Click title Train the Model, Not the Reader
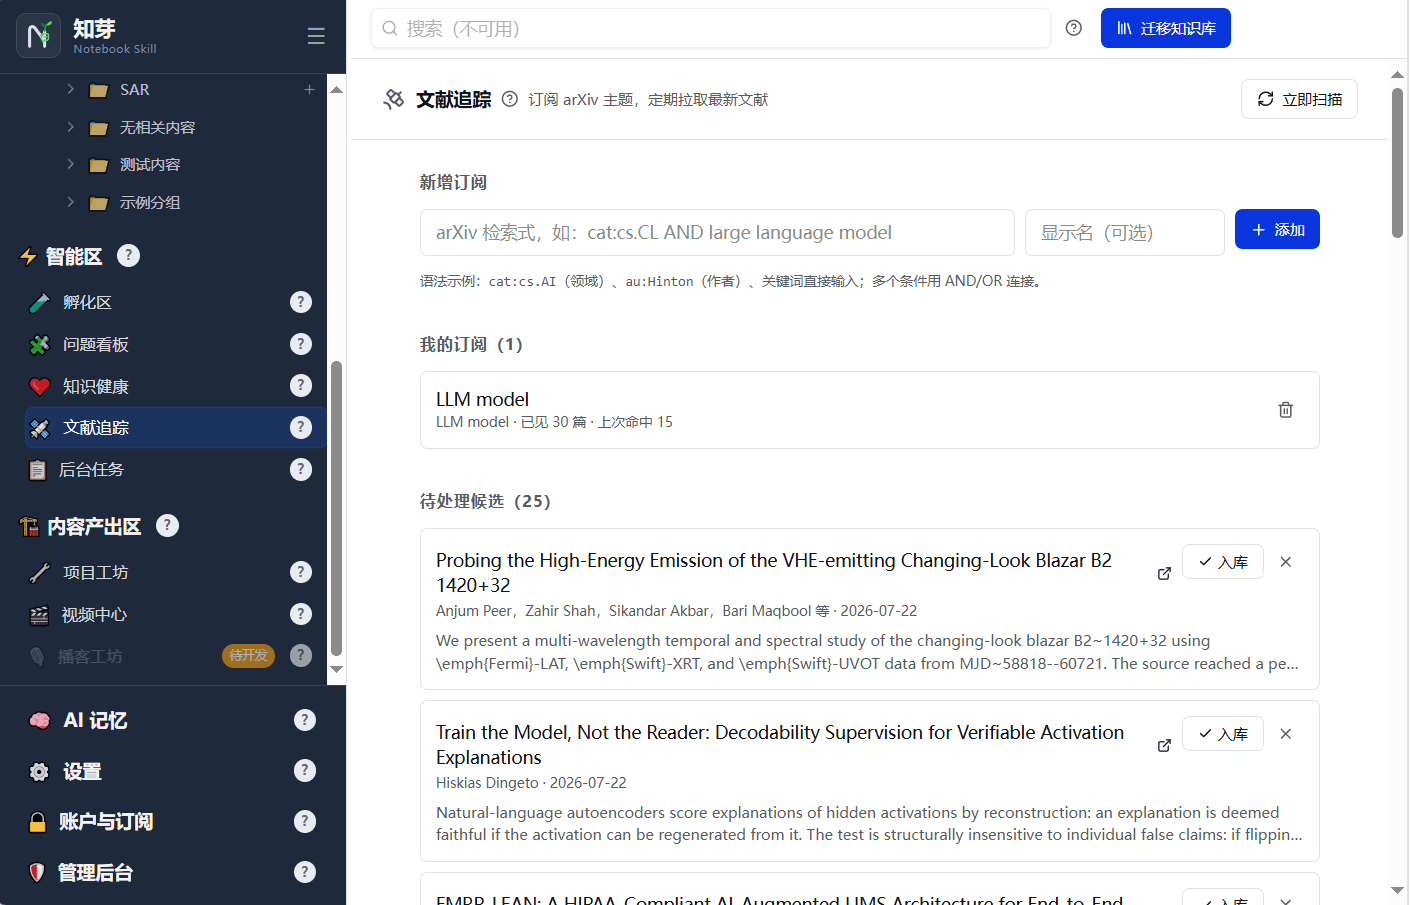 [x=780, y=744]
